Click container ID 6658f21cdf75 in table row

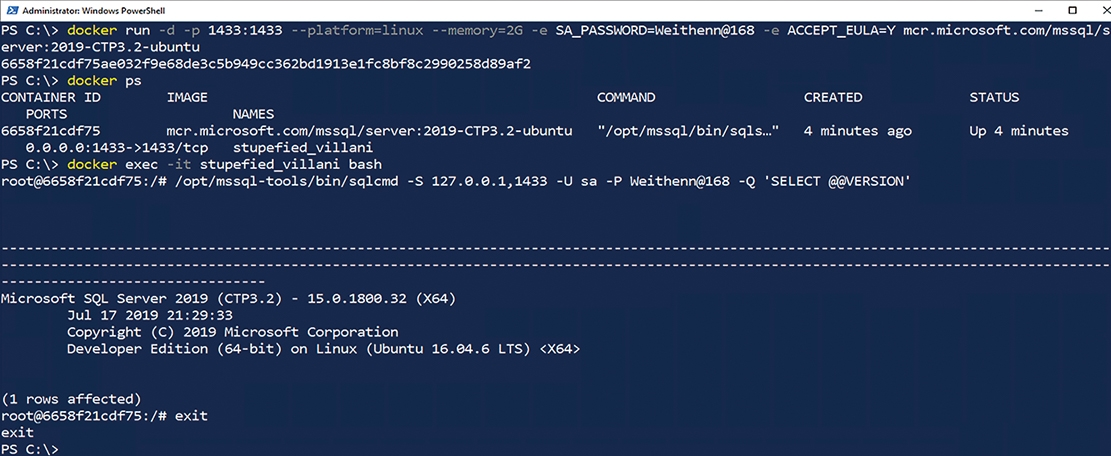(x=50, y=131)
